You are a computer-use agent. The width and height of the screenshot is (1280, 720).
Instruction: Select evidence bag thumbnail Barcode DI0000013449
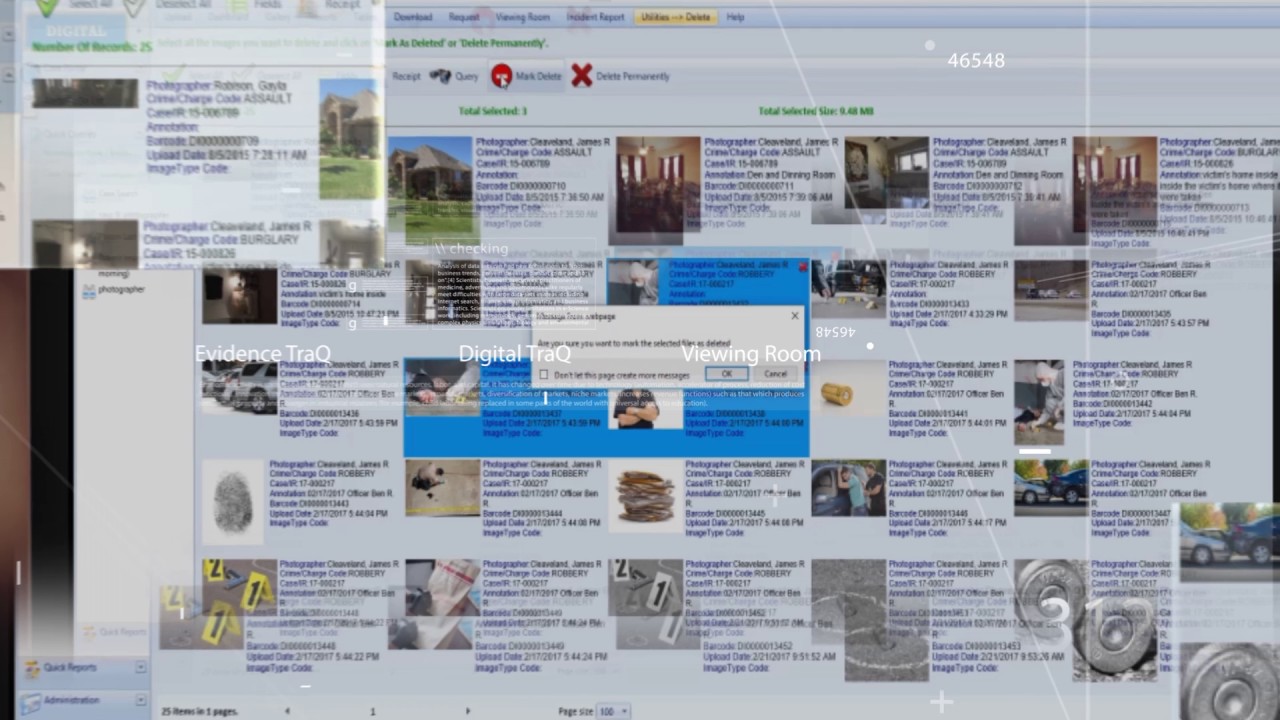442,588
